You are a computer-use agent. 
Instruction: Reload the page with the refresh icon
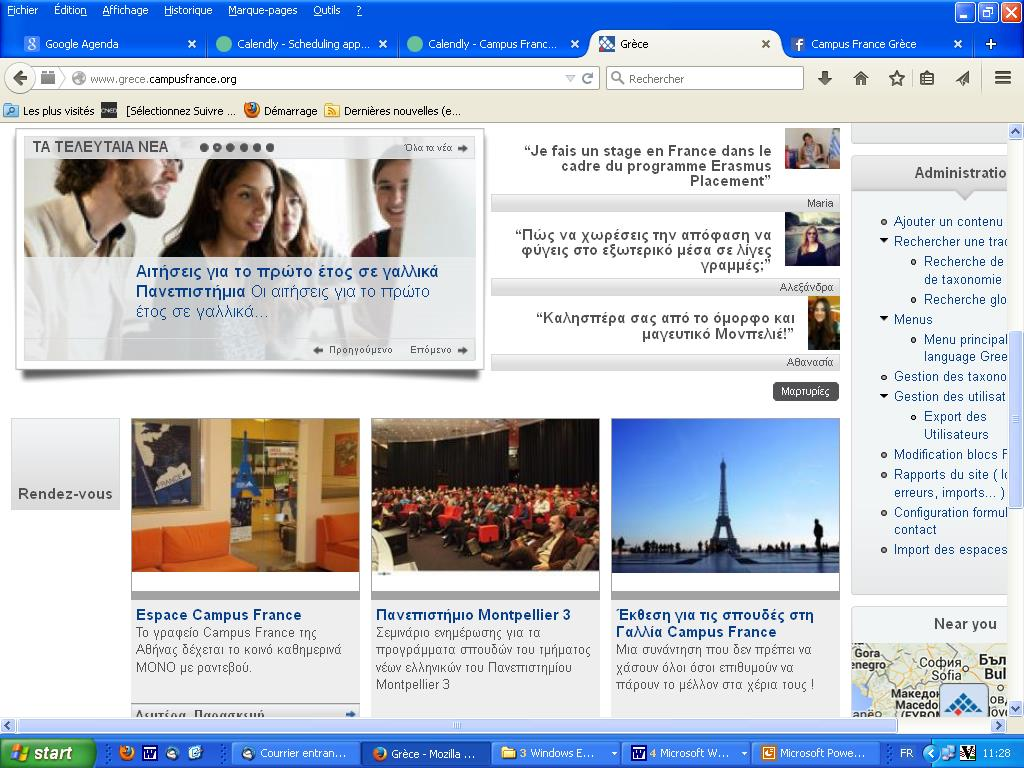point(587,78)
